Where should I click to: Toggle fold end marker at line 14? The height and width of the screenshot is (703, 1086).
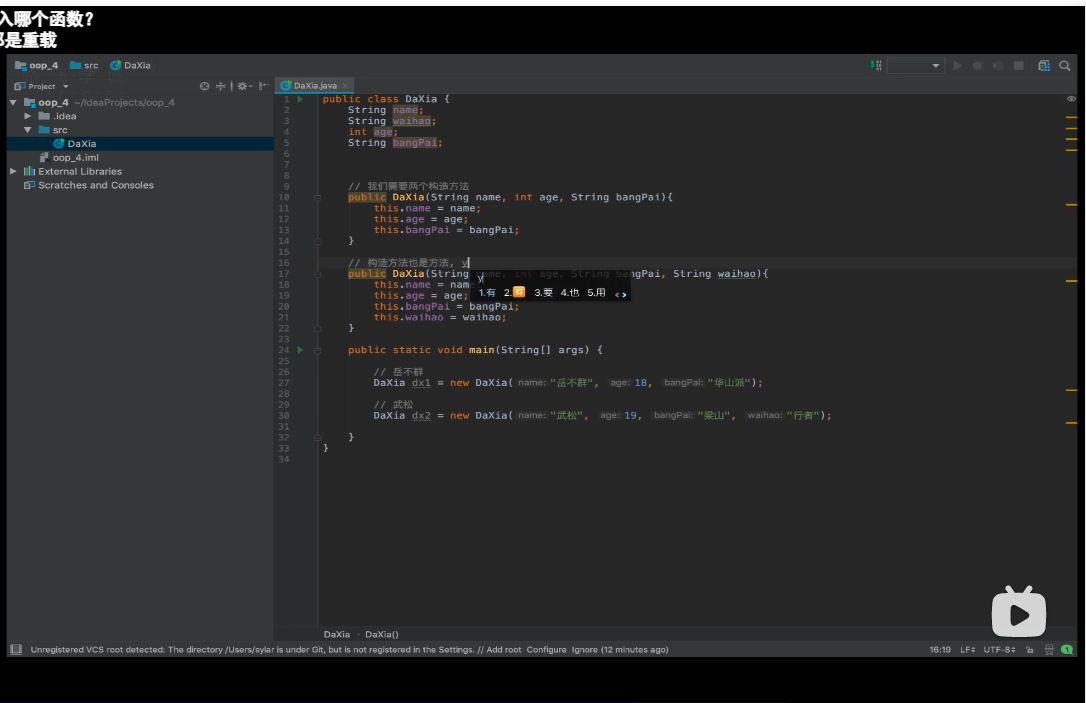[318, 241]
